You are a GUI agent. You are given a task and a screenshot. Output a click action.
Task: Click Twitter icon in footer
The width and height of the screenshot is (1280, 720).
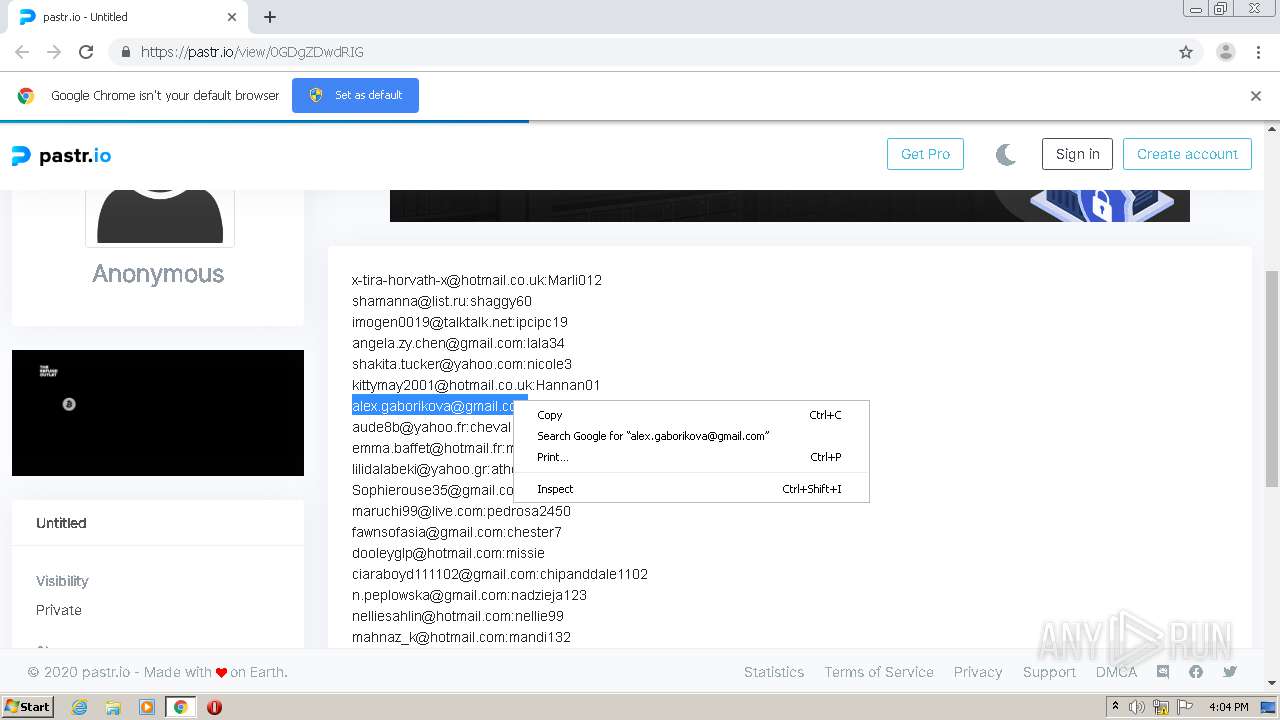tap(1230, 672)
